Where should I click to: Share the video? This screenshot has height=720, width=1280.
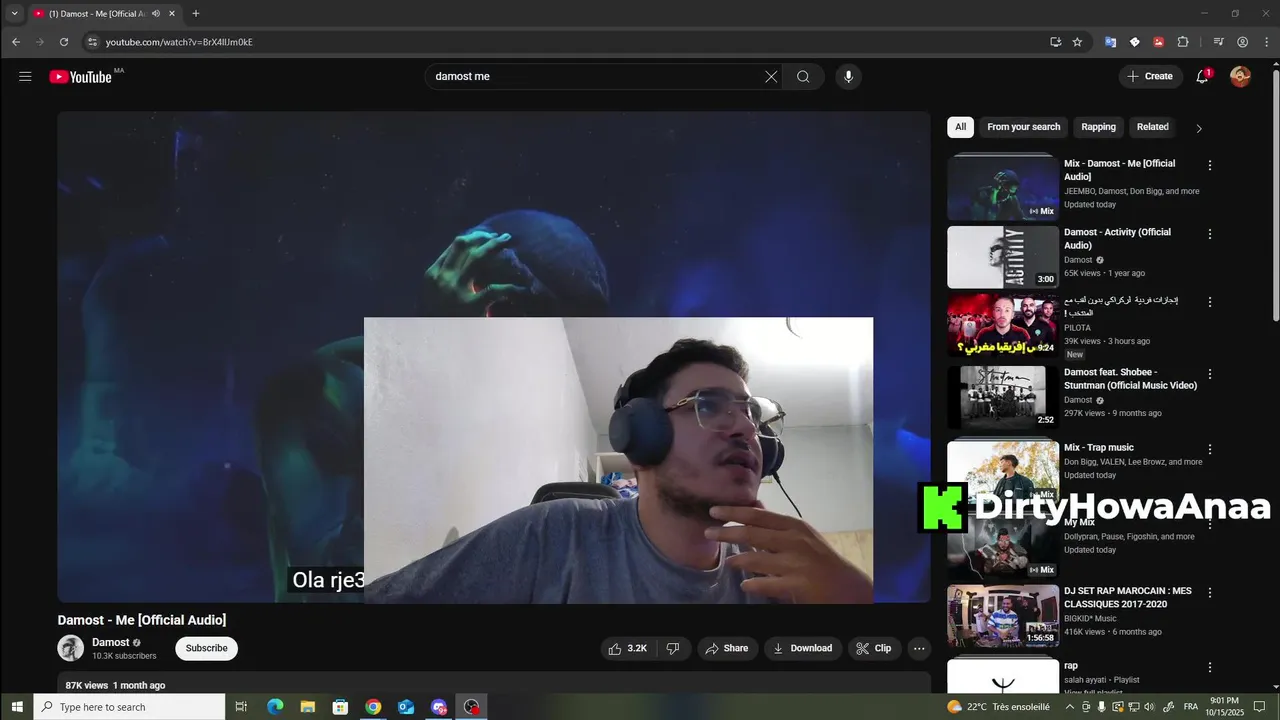[x=727, y=648]
